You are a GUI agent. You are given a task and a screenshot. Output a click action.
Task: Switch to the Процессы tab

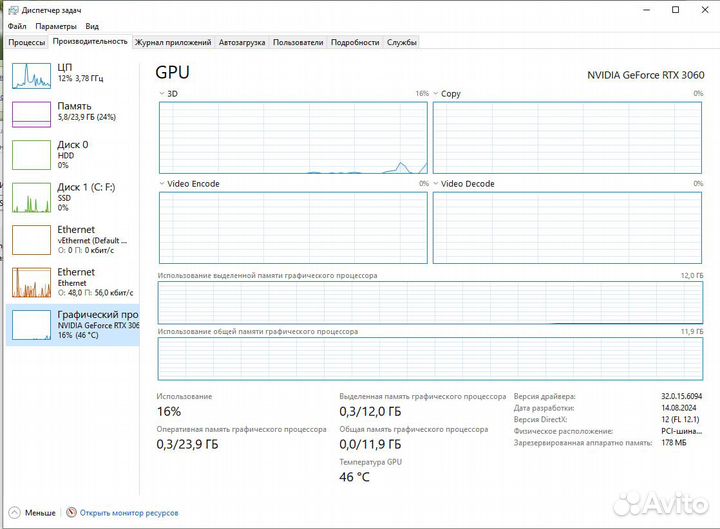27,42
